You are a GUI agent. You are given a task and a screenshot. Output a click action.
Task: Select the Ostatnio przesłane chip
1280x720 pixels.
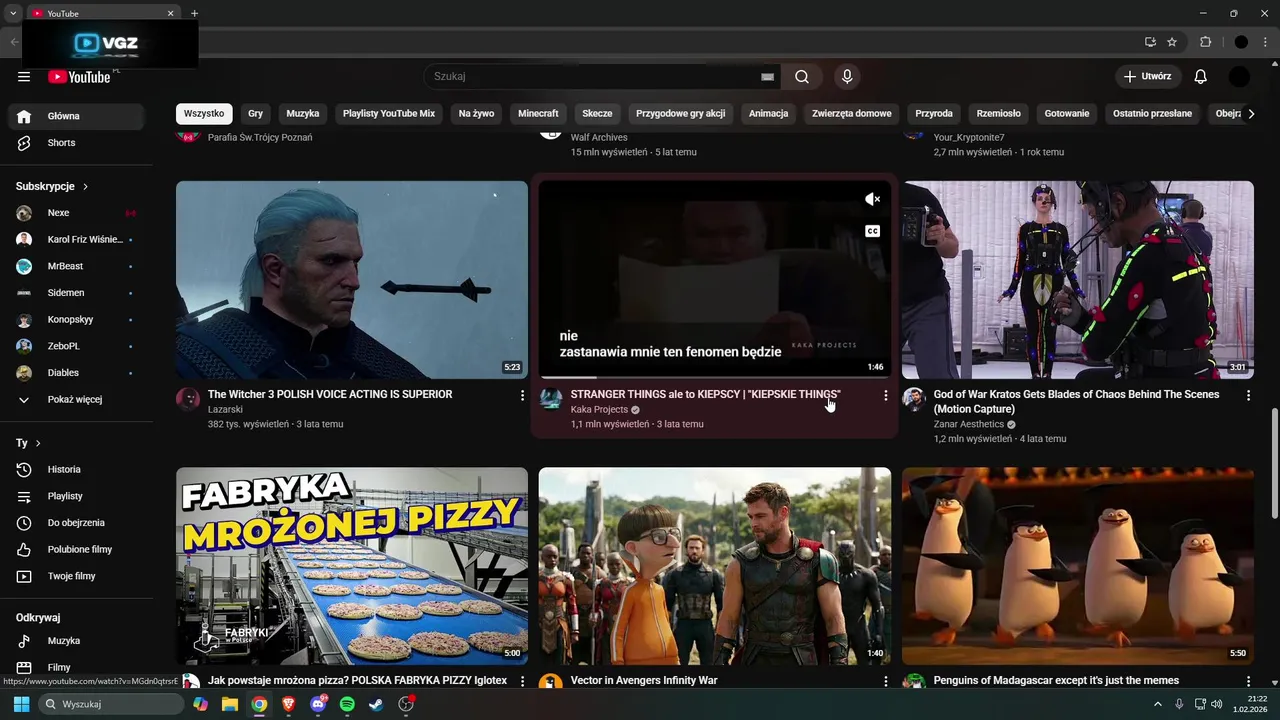click(1152, 114)
